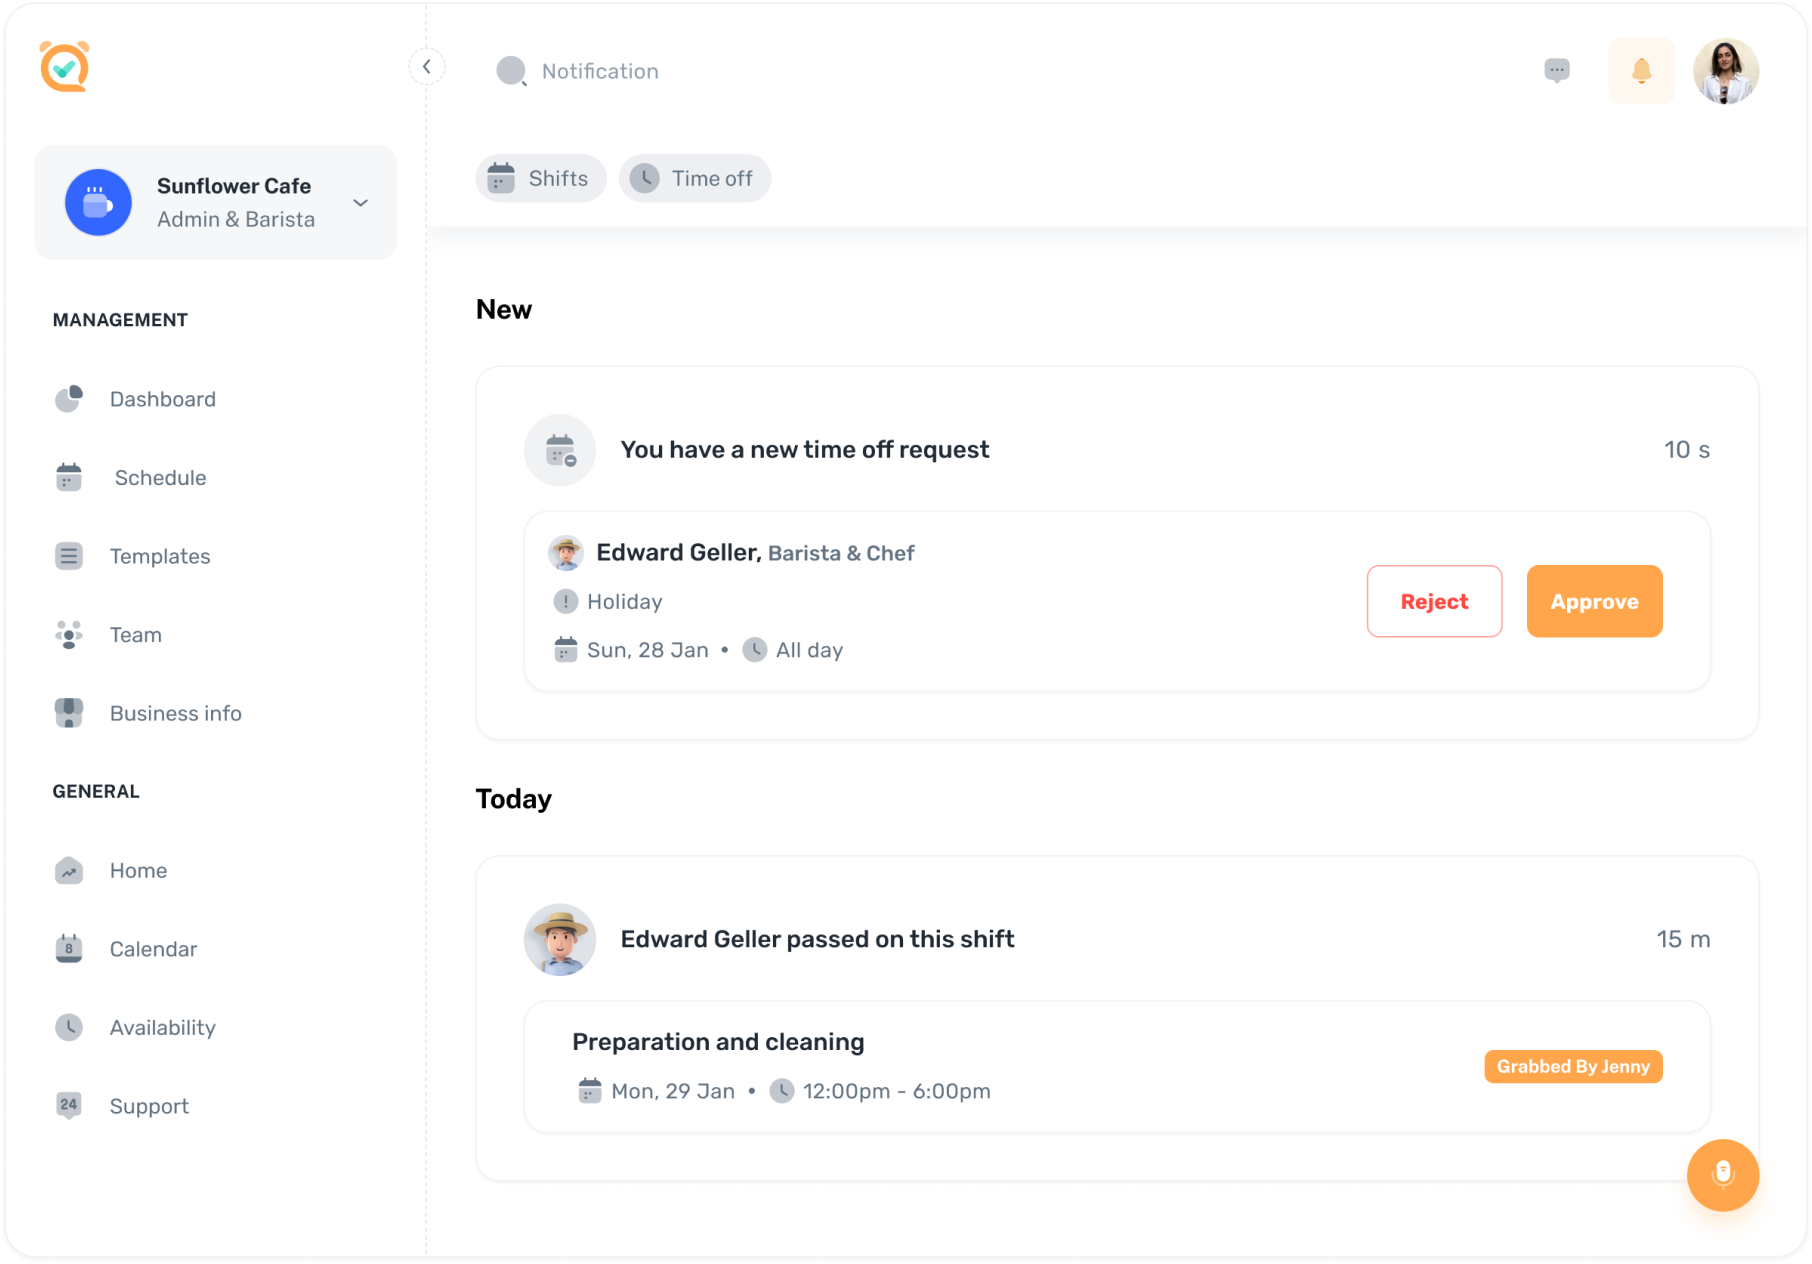Click the Support icon

pyautogui.click(x=68, y=1105)
